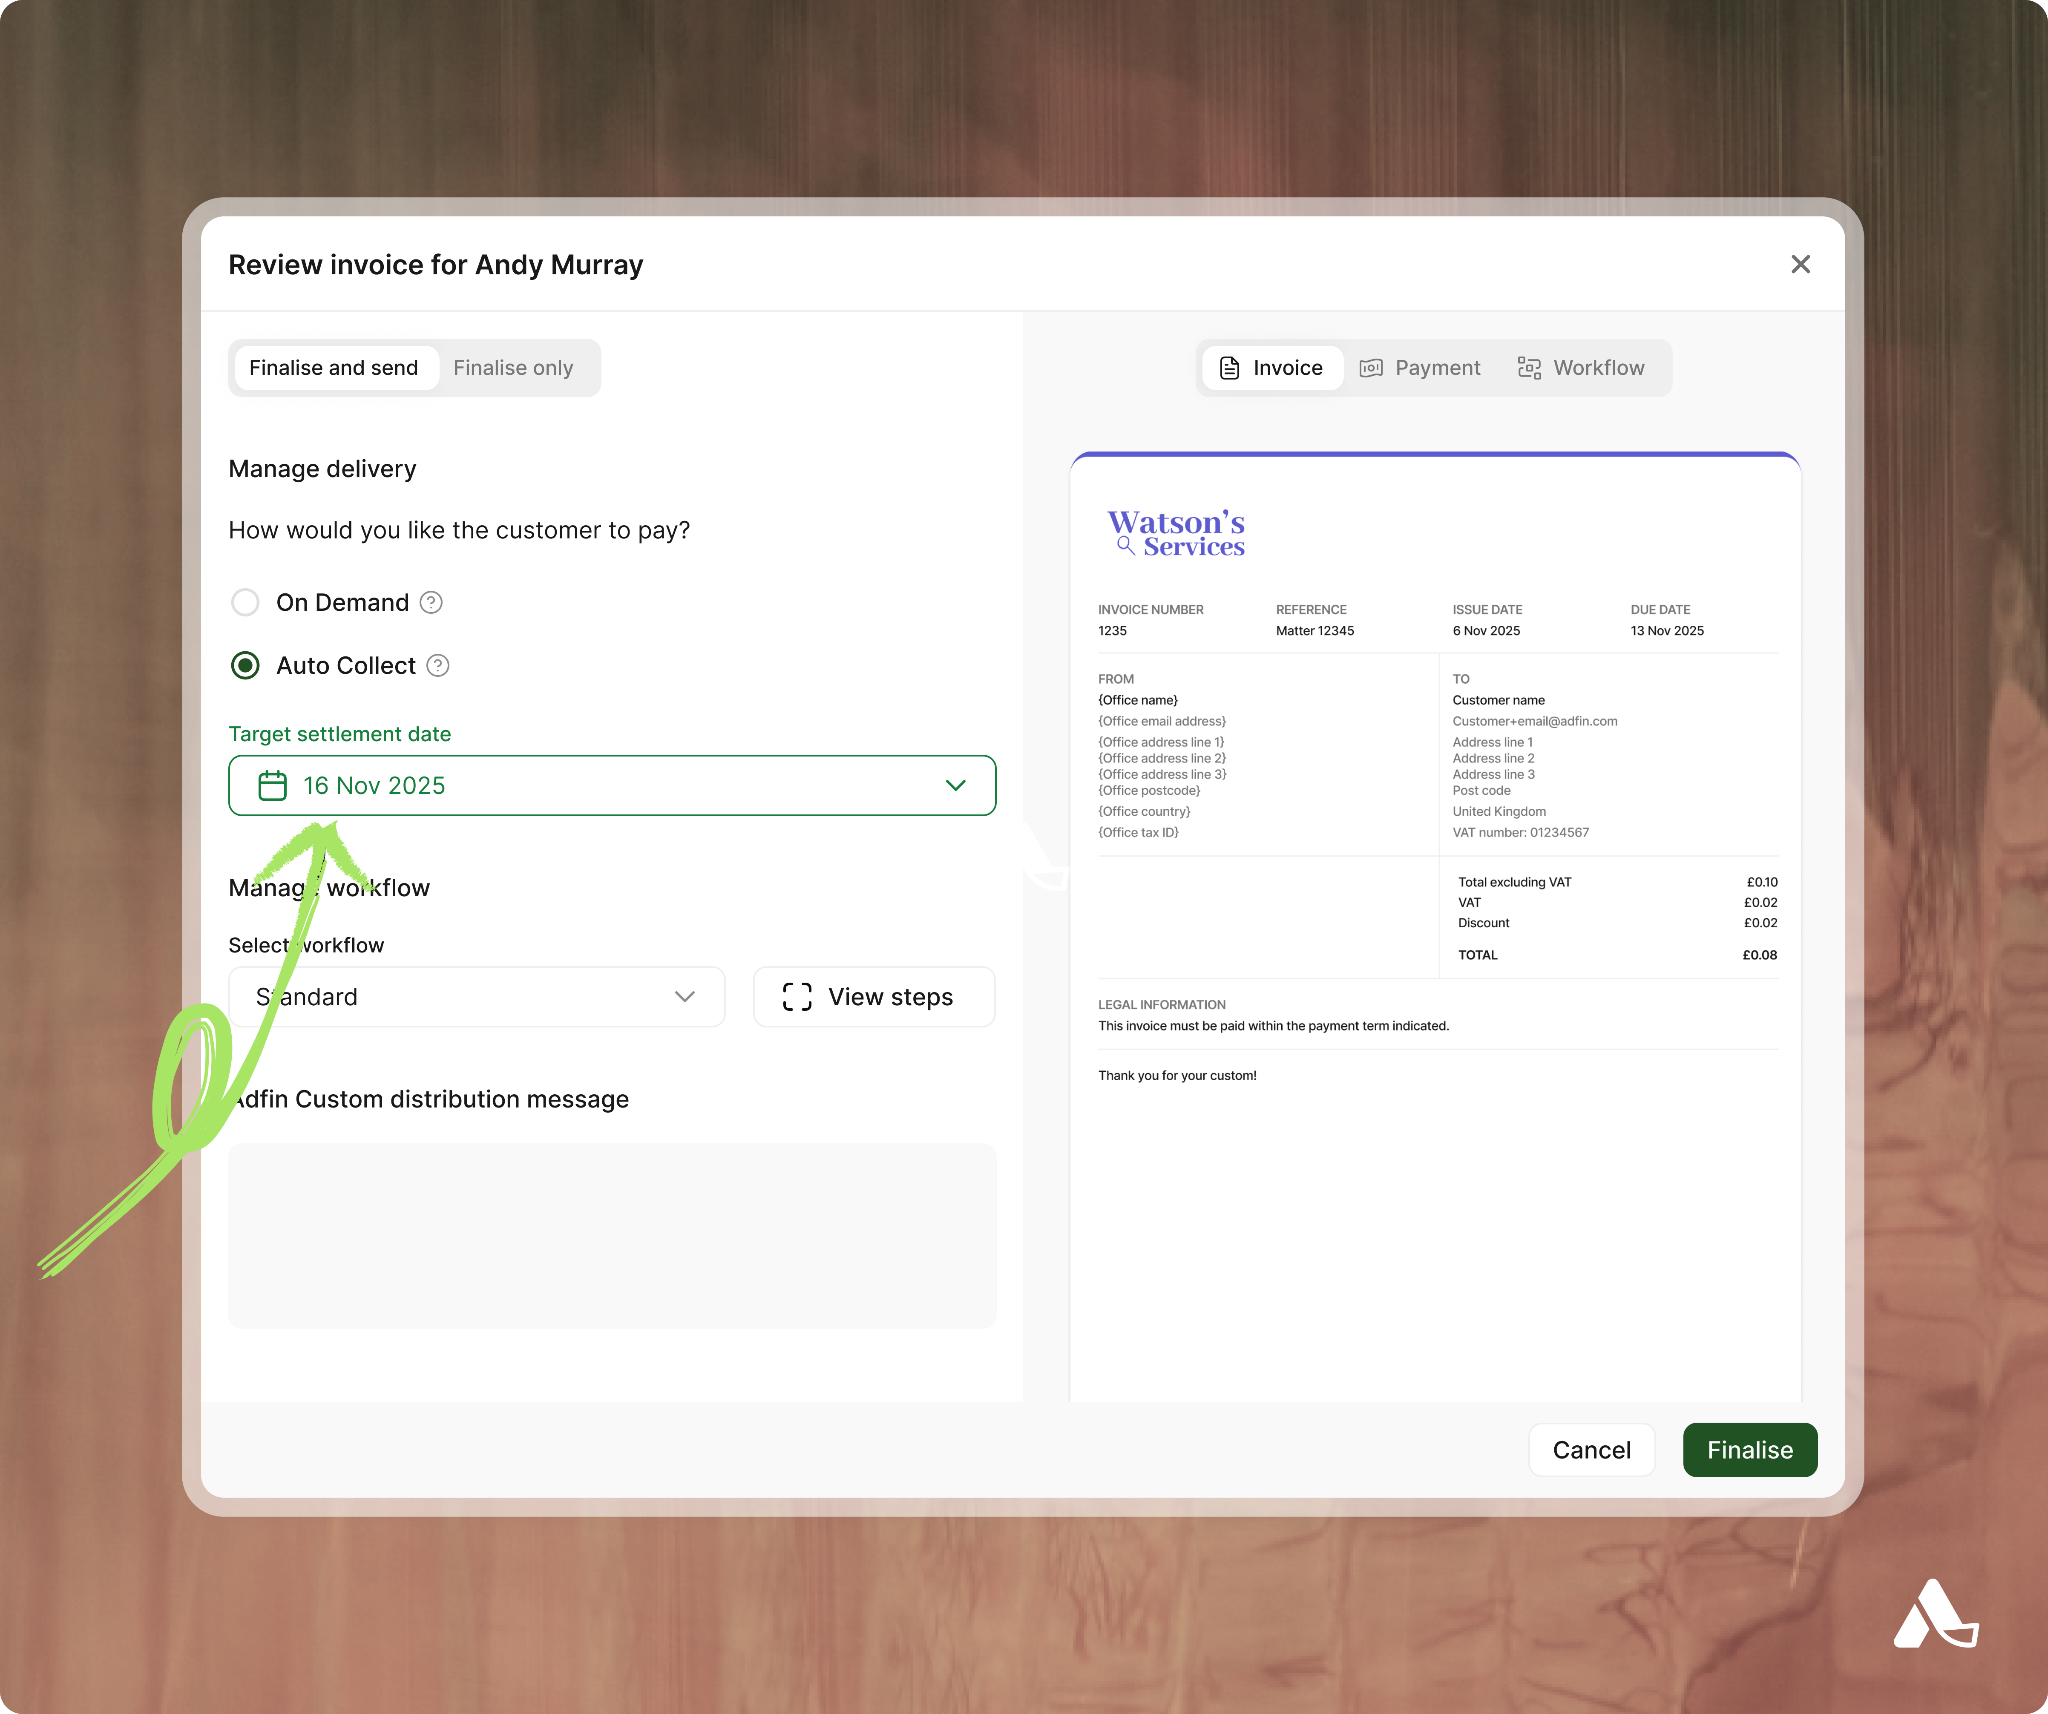This screenshot has width=2048, height=1714.
Task: Switch to Finalise only mode
Action: (513, 368)
